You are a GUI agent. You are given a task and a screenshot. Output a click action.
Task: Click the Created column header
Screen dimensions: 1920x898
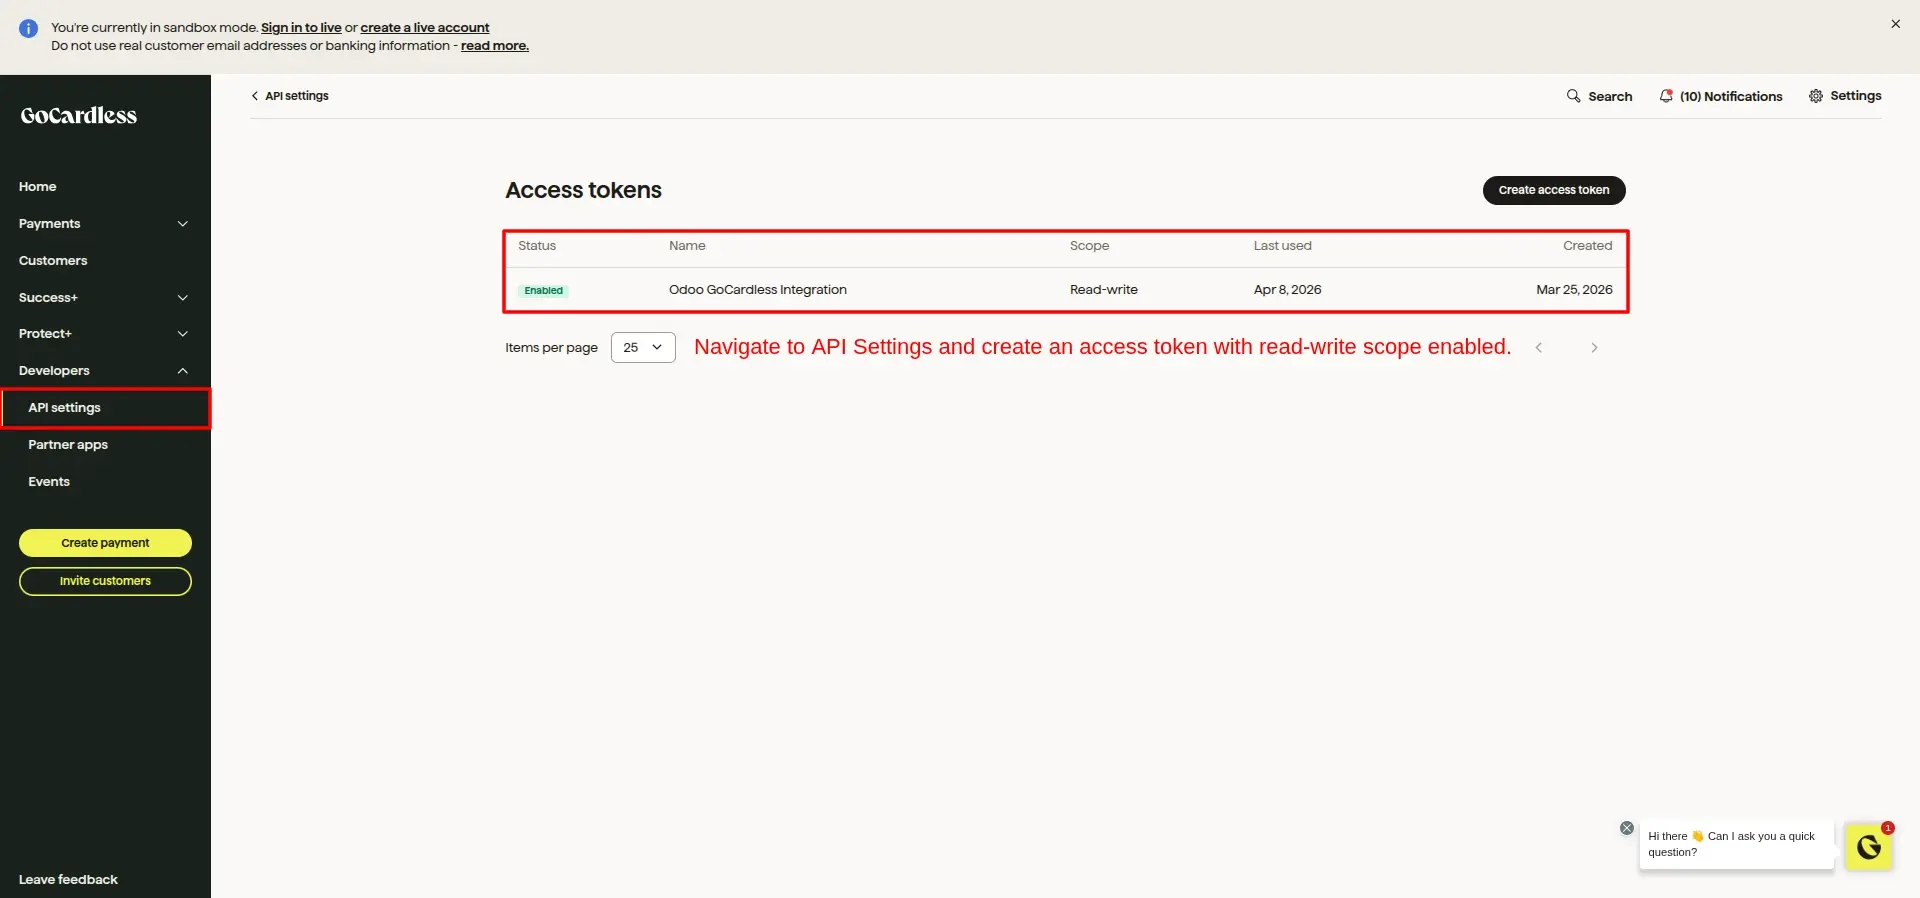pos(1588,246)
